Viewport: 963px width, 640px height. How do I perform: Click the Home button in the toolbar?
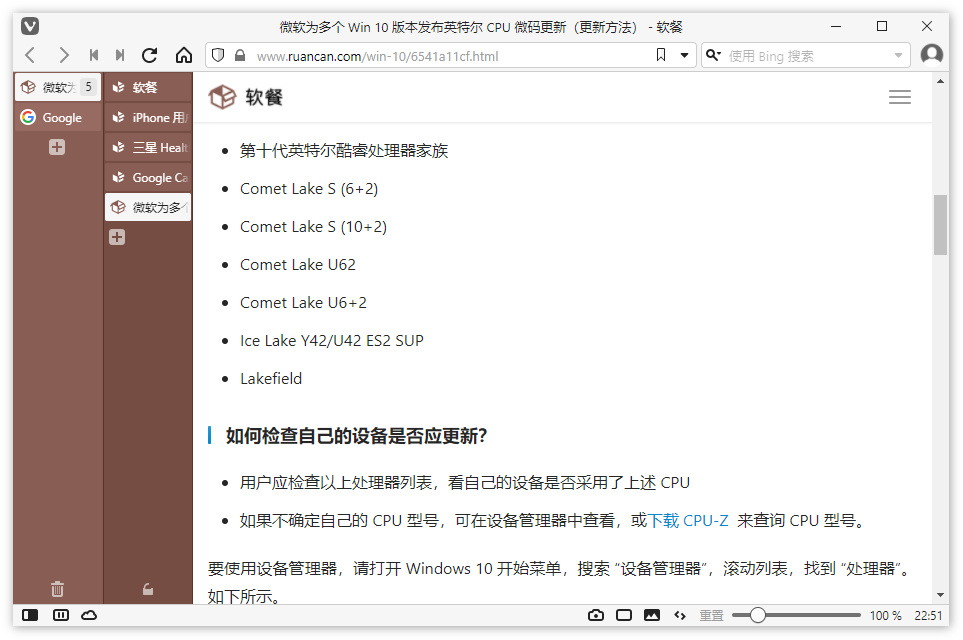184,55
